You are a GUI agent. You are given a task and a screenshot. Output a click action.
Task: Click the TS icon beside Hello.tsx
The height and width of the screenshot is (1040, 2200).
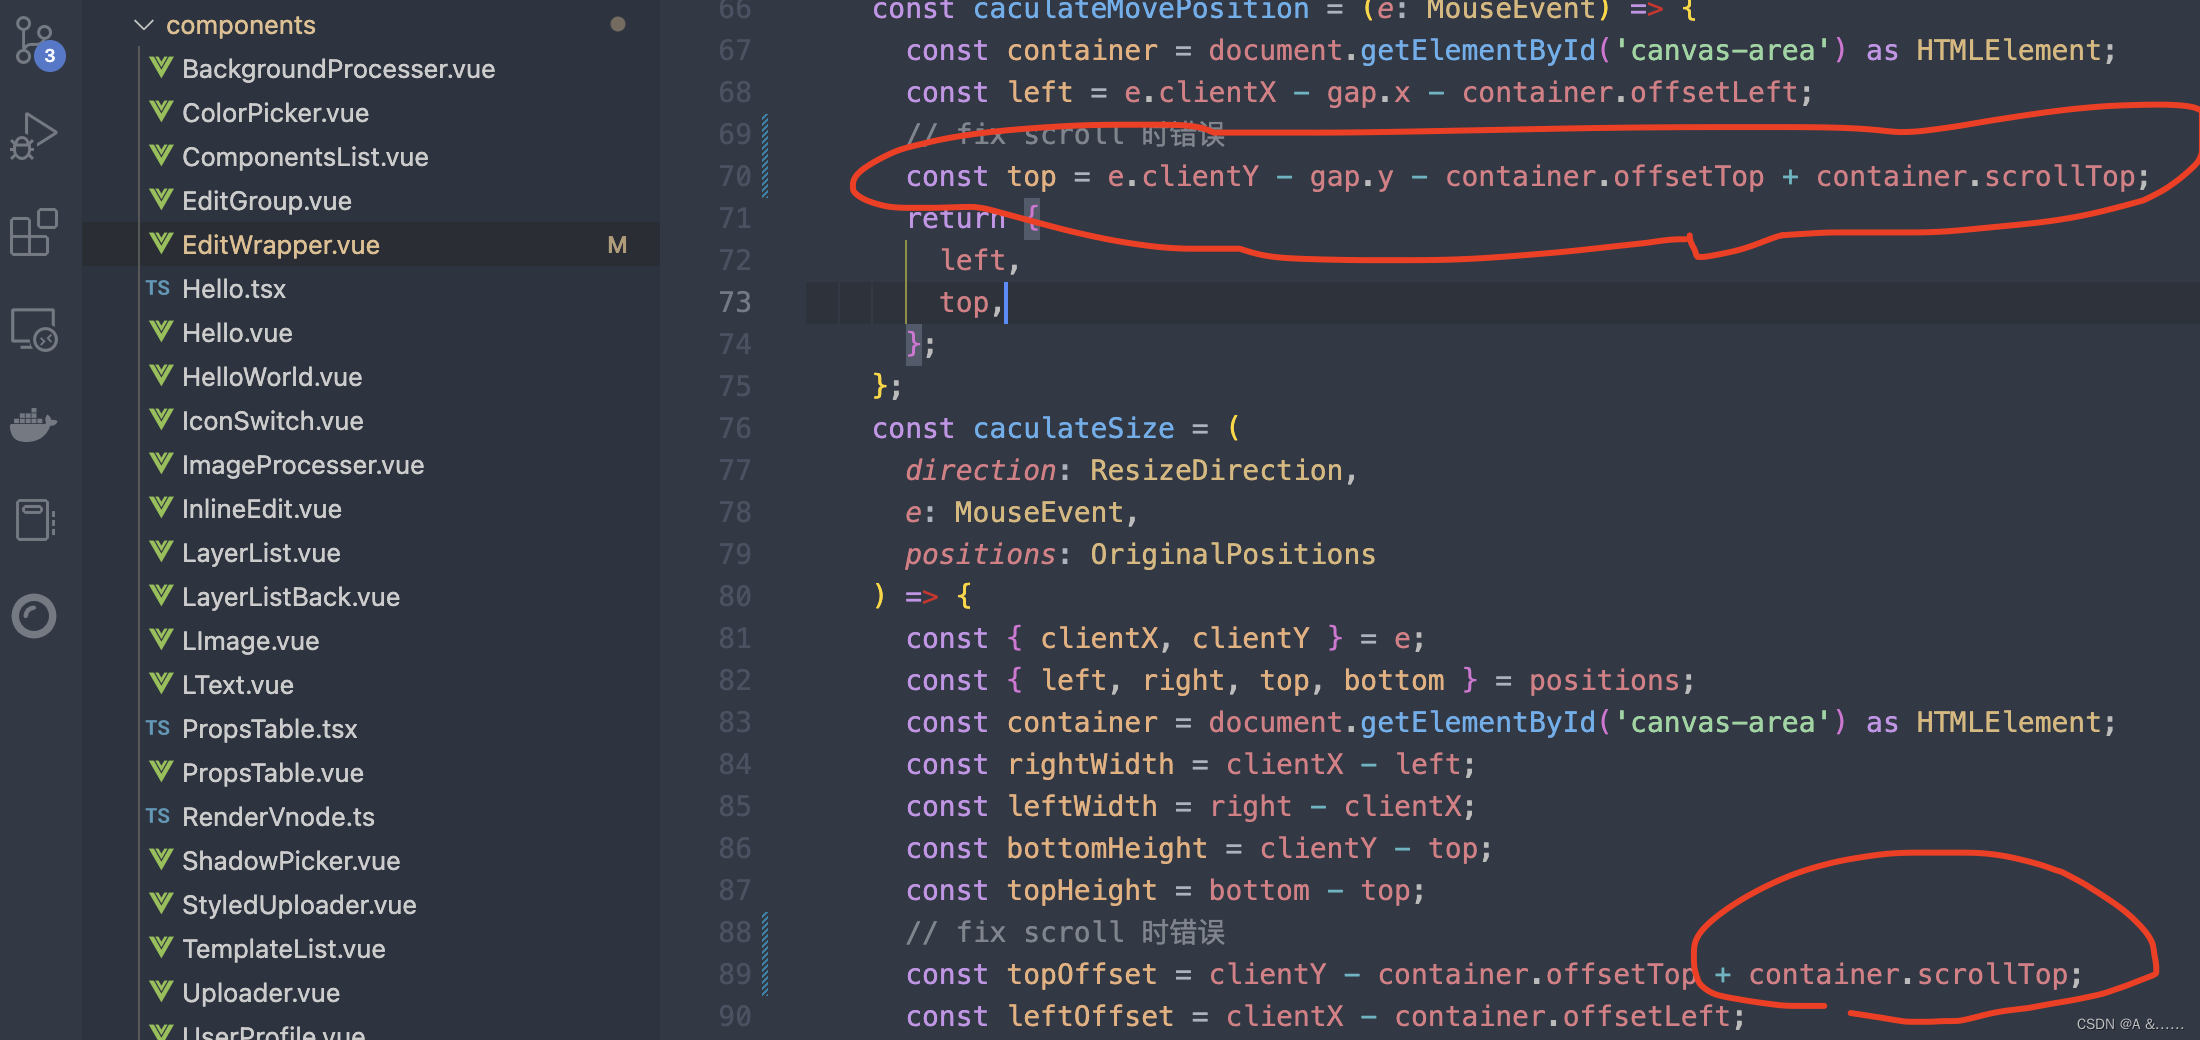(158, 288)
